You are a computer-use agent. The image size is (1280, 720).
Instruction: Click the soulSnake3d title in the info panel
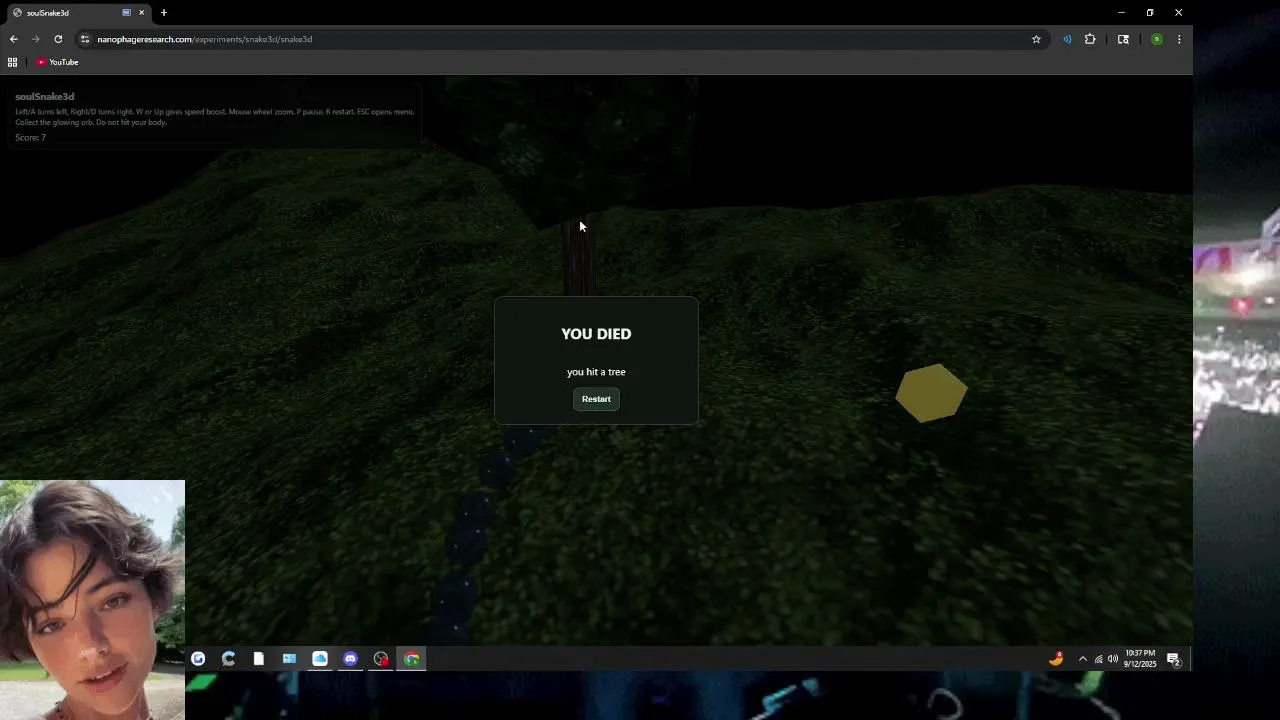coord(45,97)
